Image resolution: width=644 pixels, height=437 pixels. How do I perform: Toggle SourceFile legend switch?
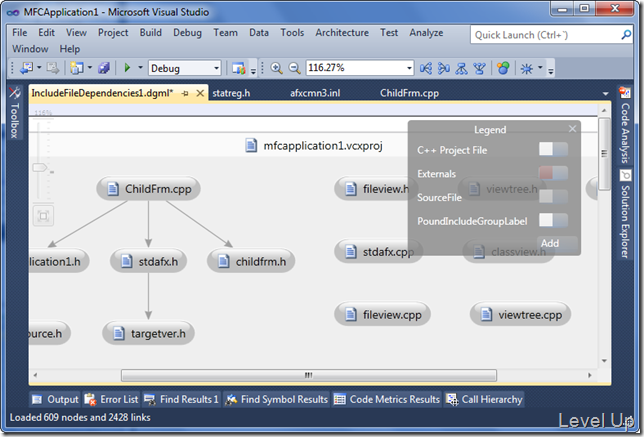pyautogui.click(x=553, y=197)
